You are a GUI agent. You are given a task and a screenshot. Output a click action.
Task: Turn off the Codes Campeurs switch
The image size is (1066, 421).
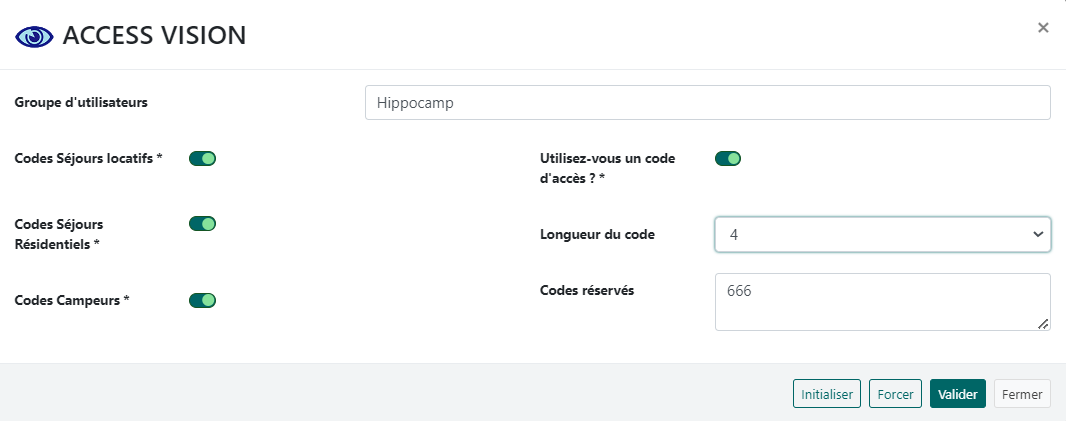point(203,300)
